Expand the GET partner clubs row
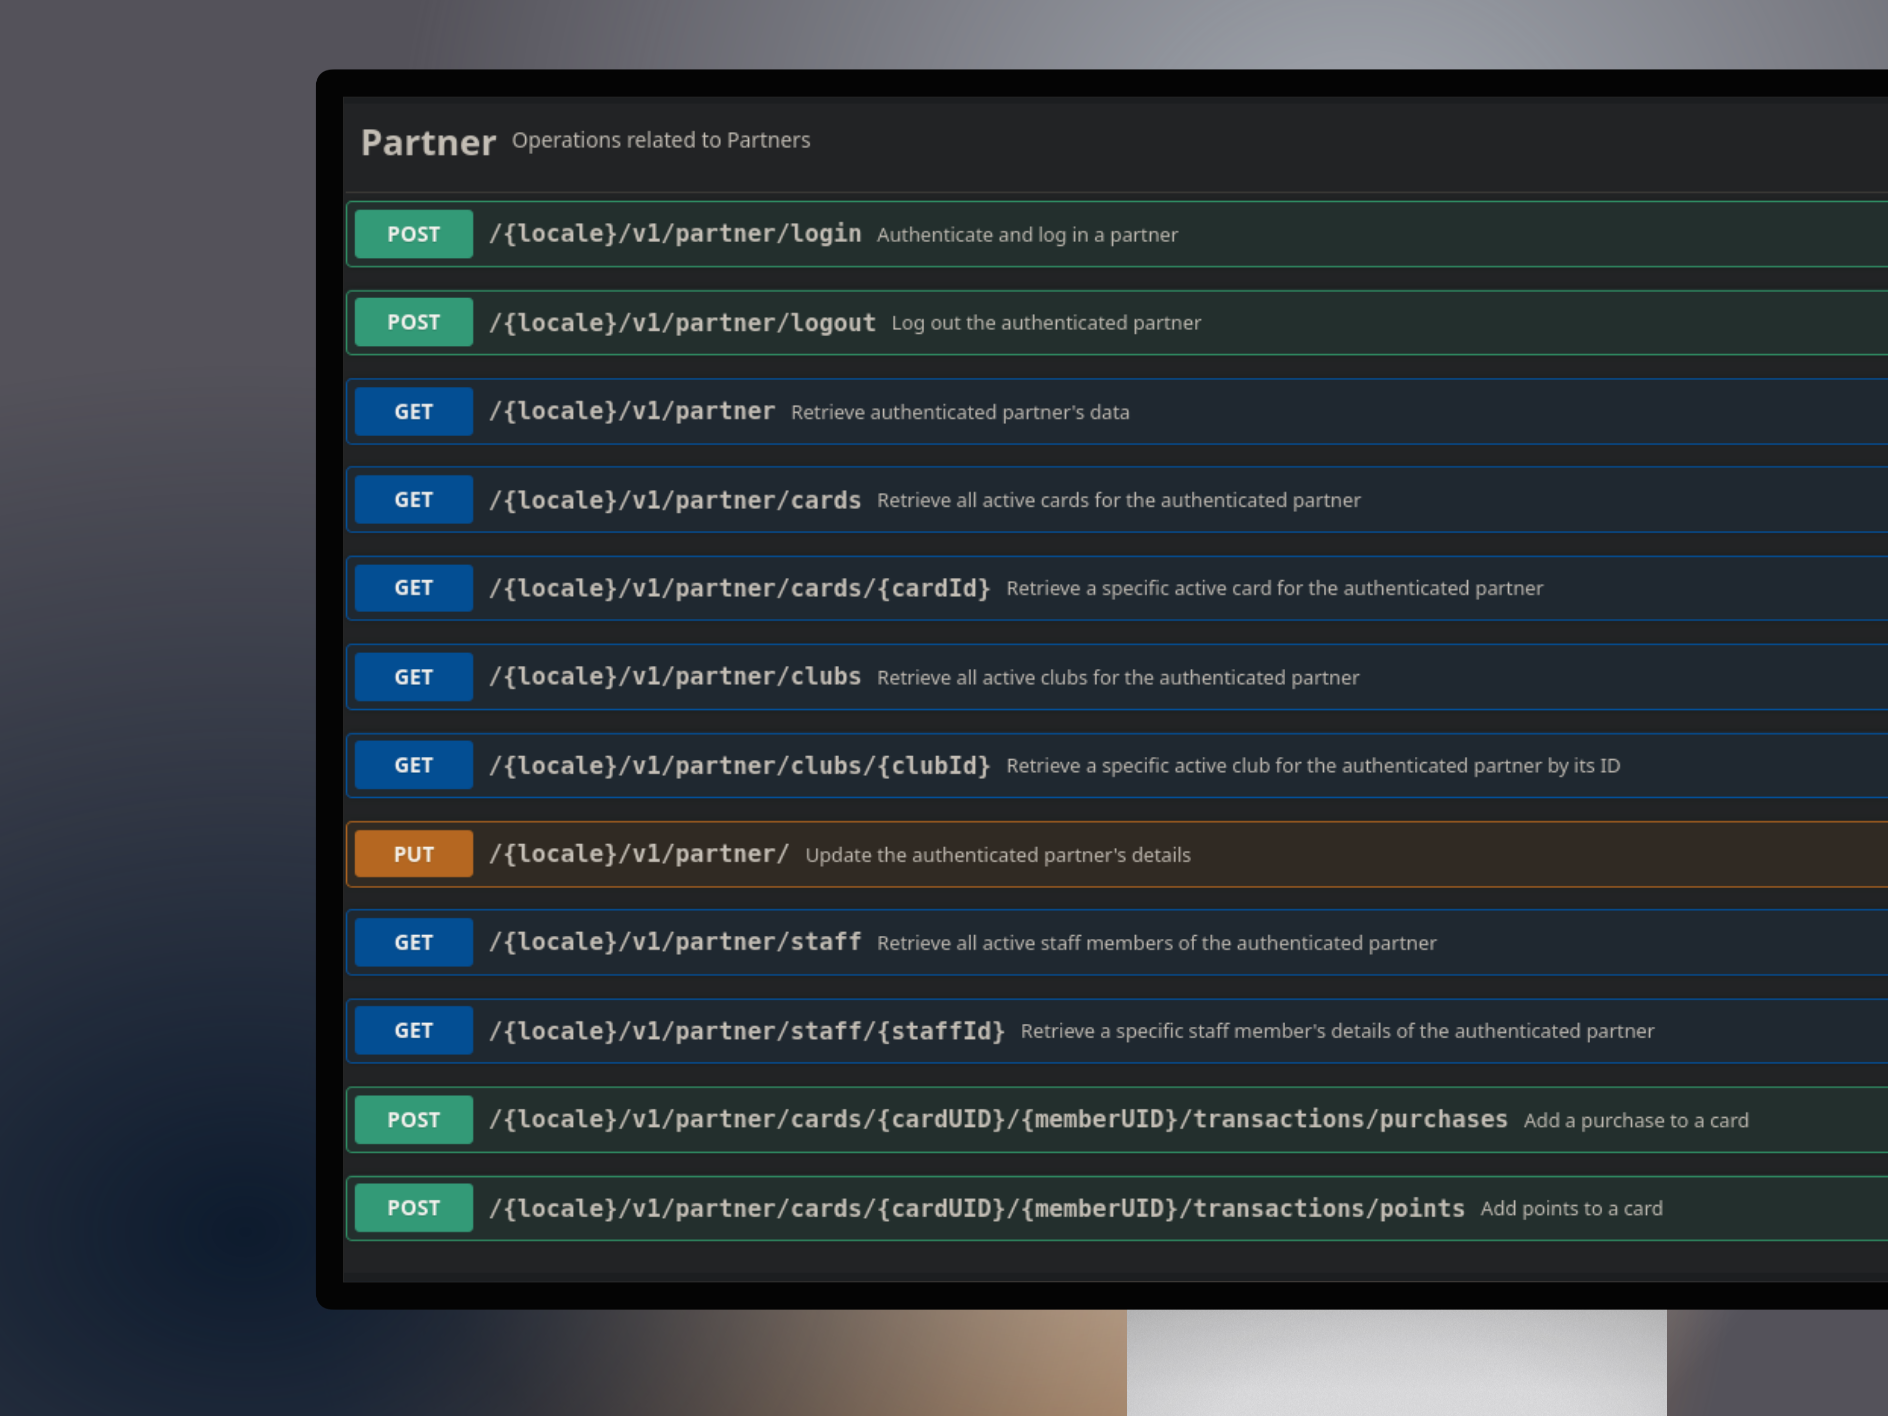1888x1416 pixels. 674,677
